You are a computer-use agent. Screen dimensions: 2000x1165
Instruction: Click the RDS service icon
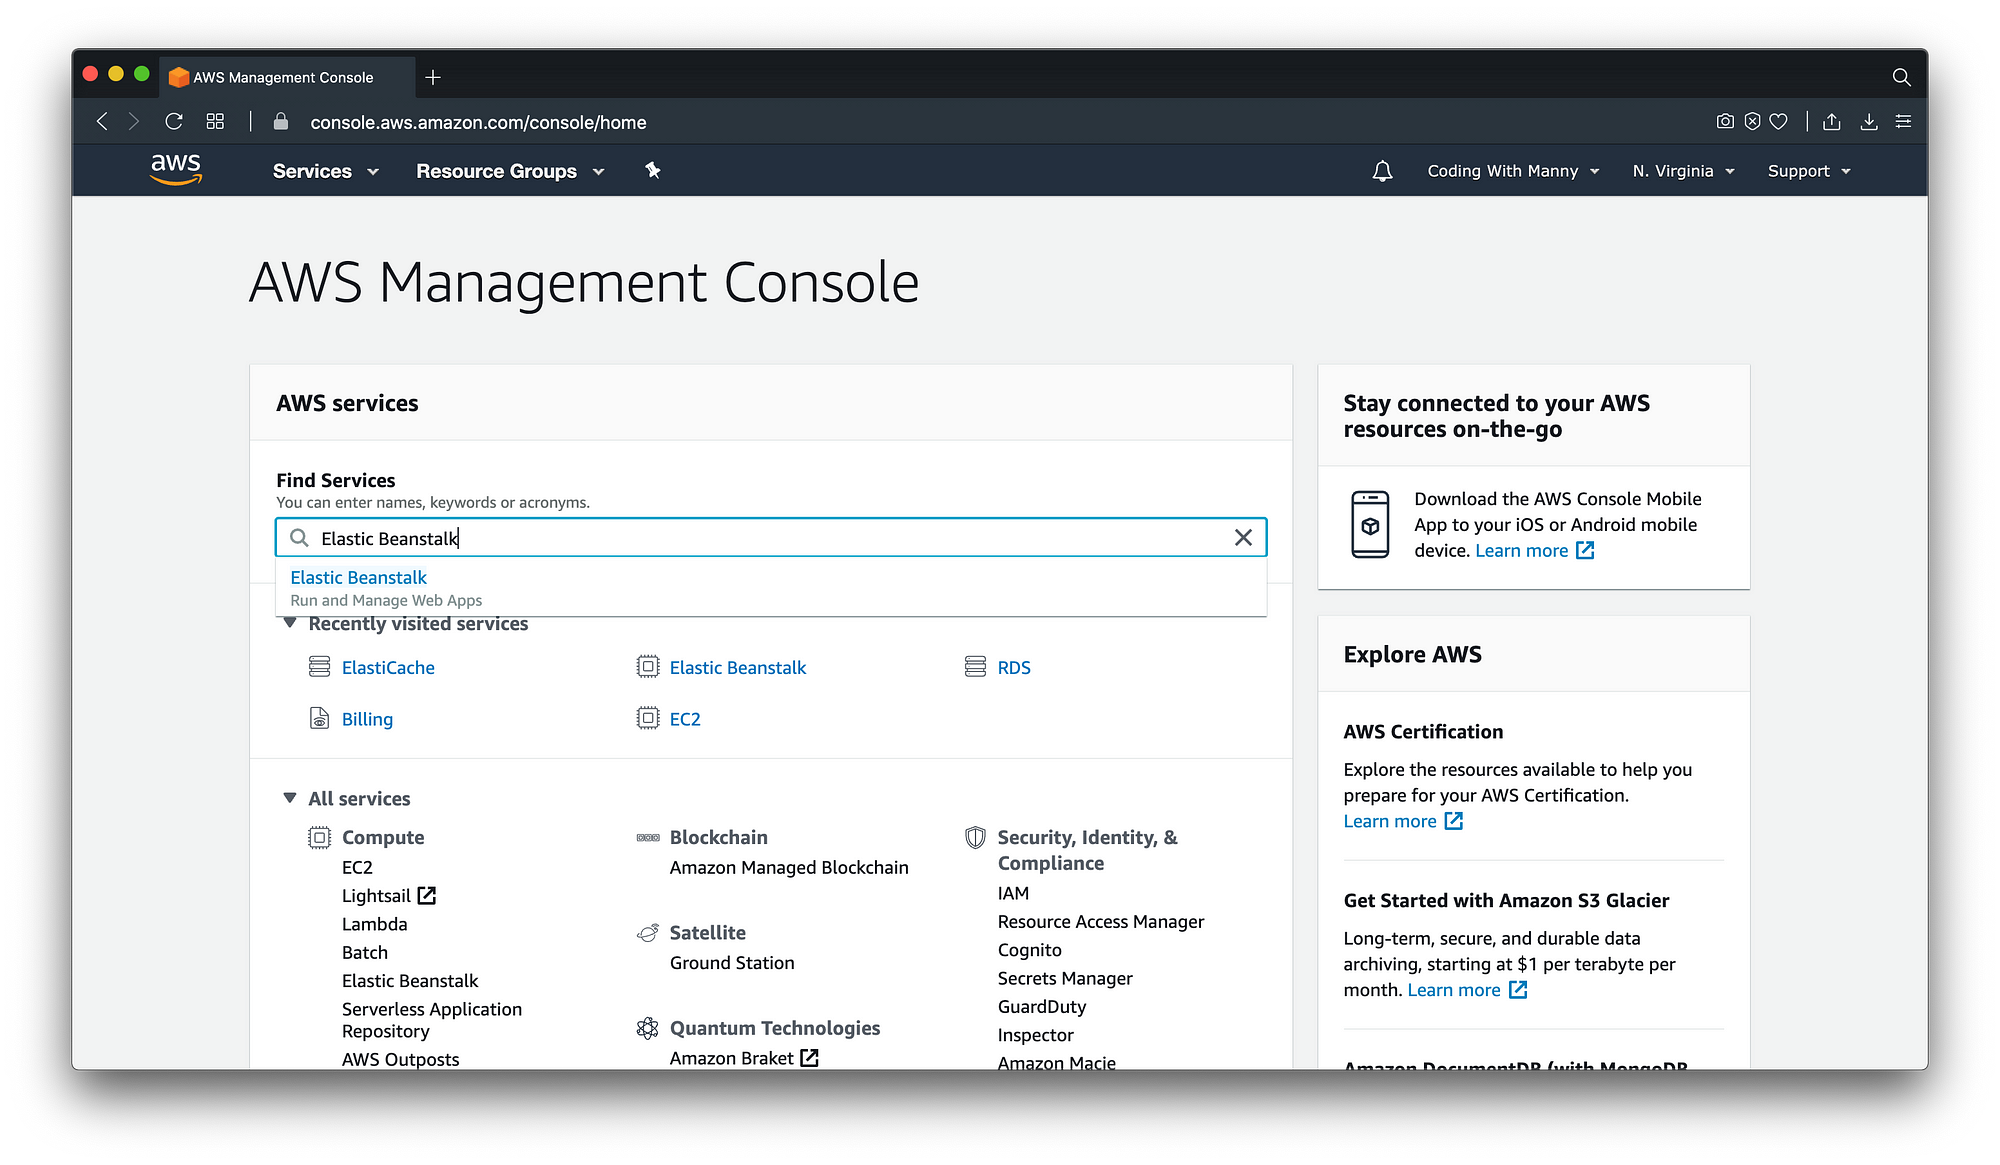pyautogui.click(x=974, y=667)
